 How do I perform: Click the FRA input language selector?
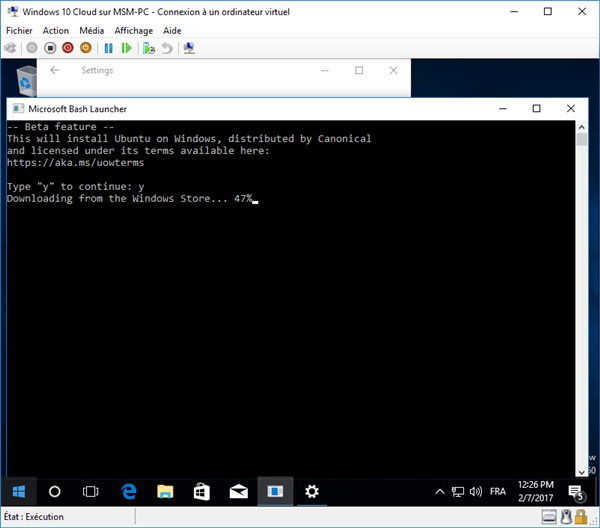[x=497, y=491]
